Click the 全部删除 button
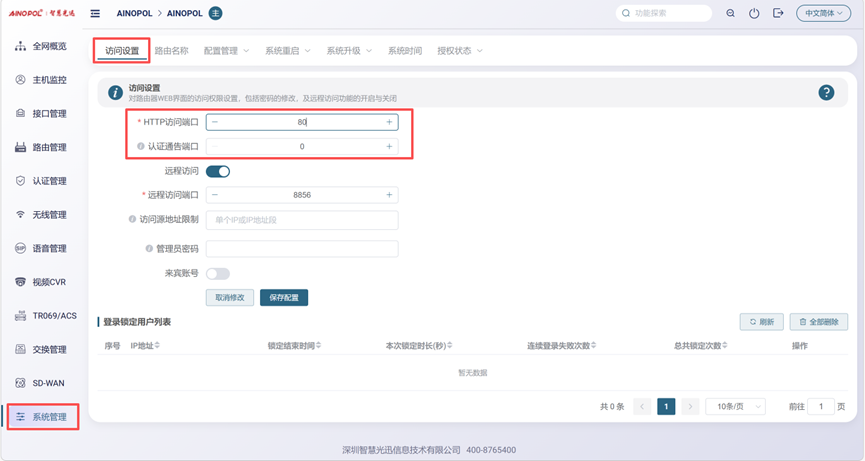 [818, 322]
